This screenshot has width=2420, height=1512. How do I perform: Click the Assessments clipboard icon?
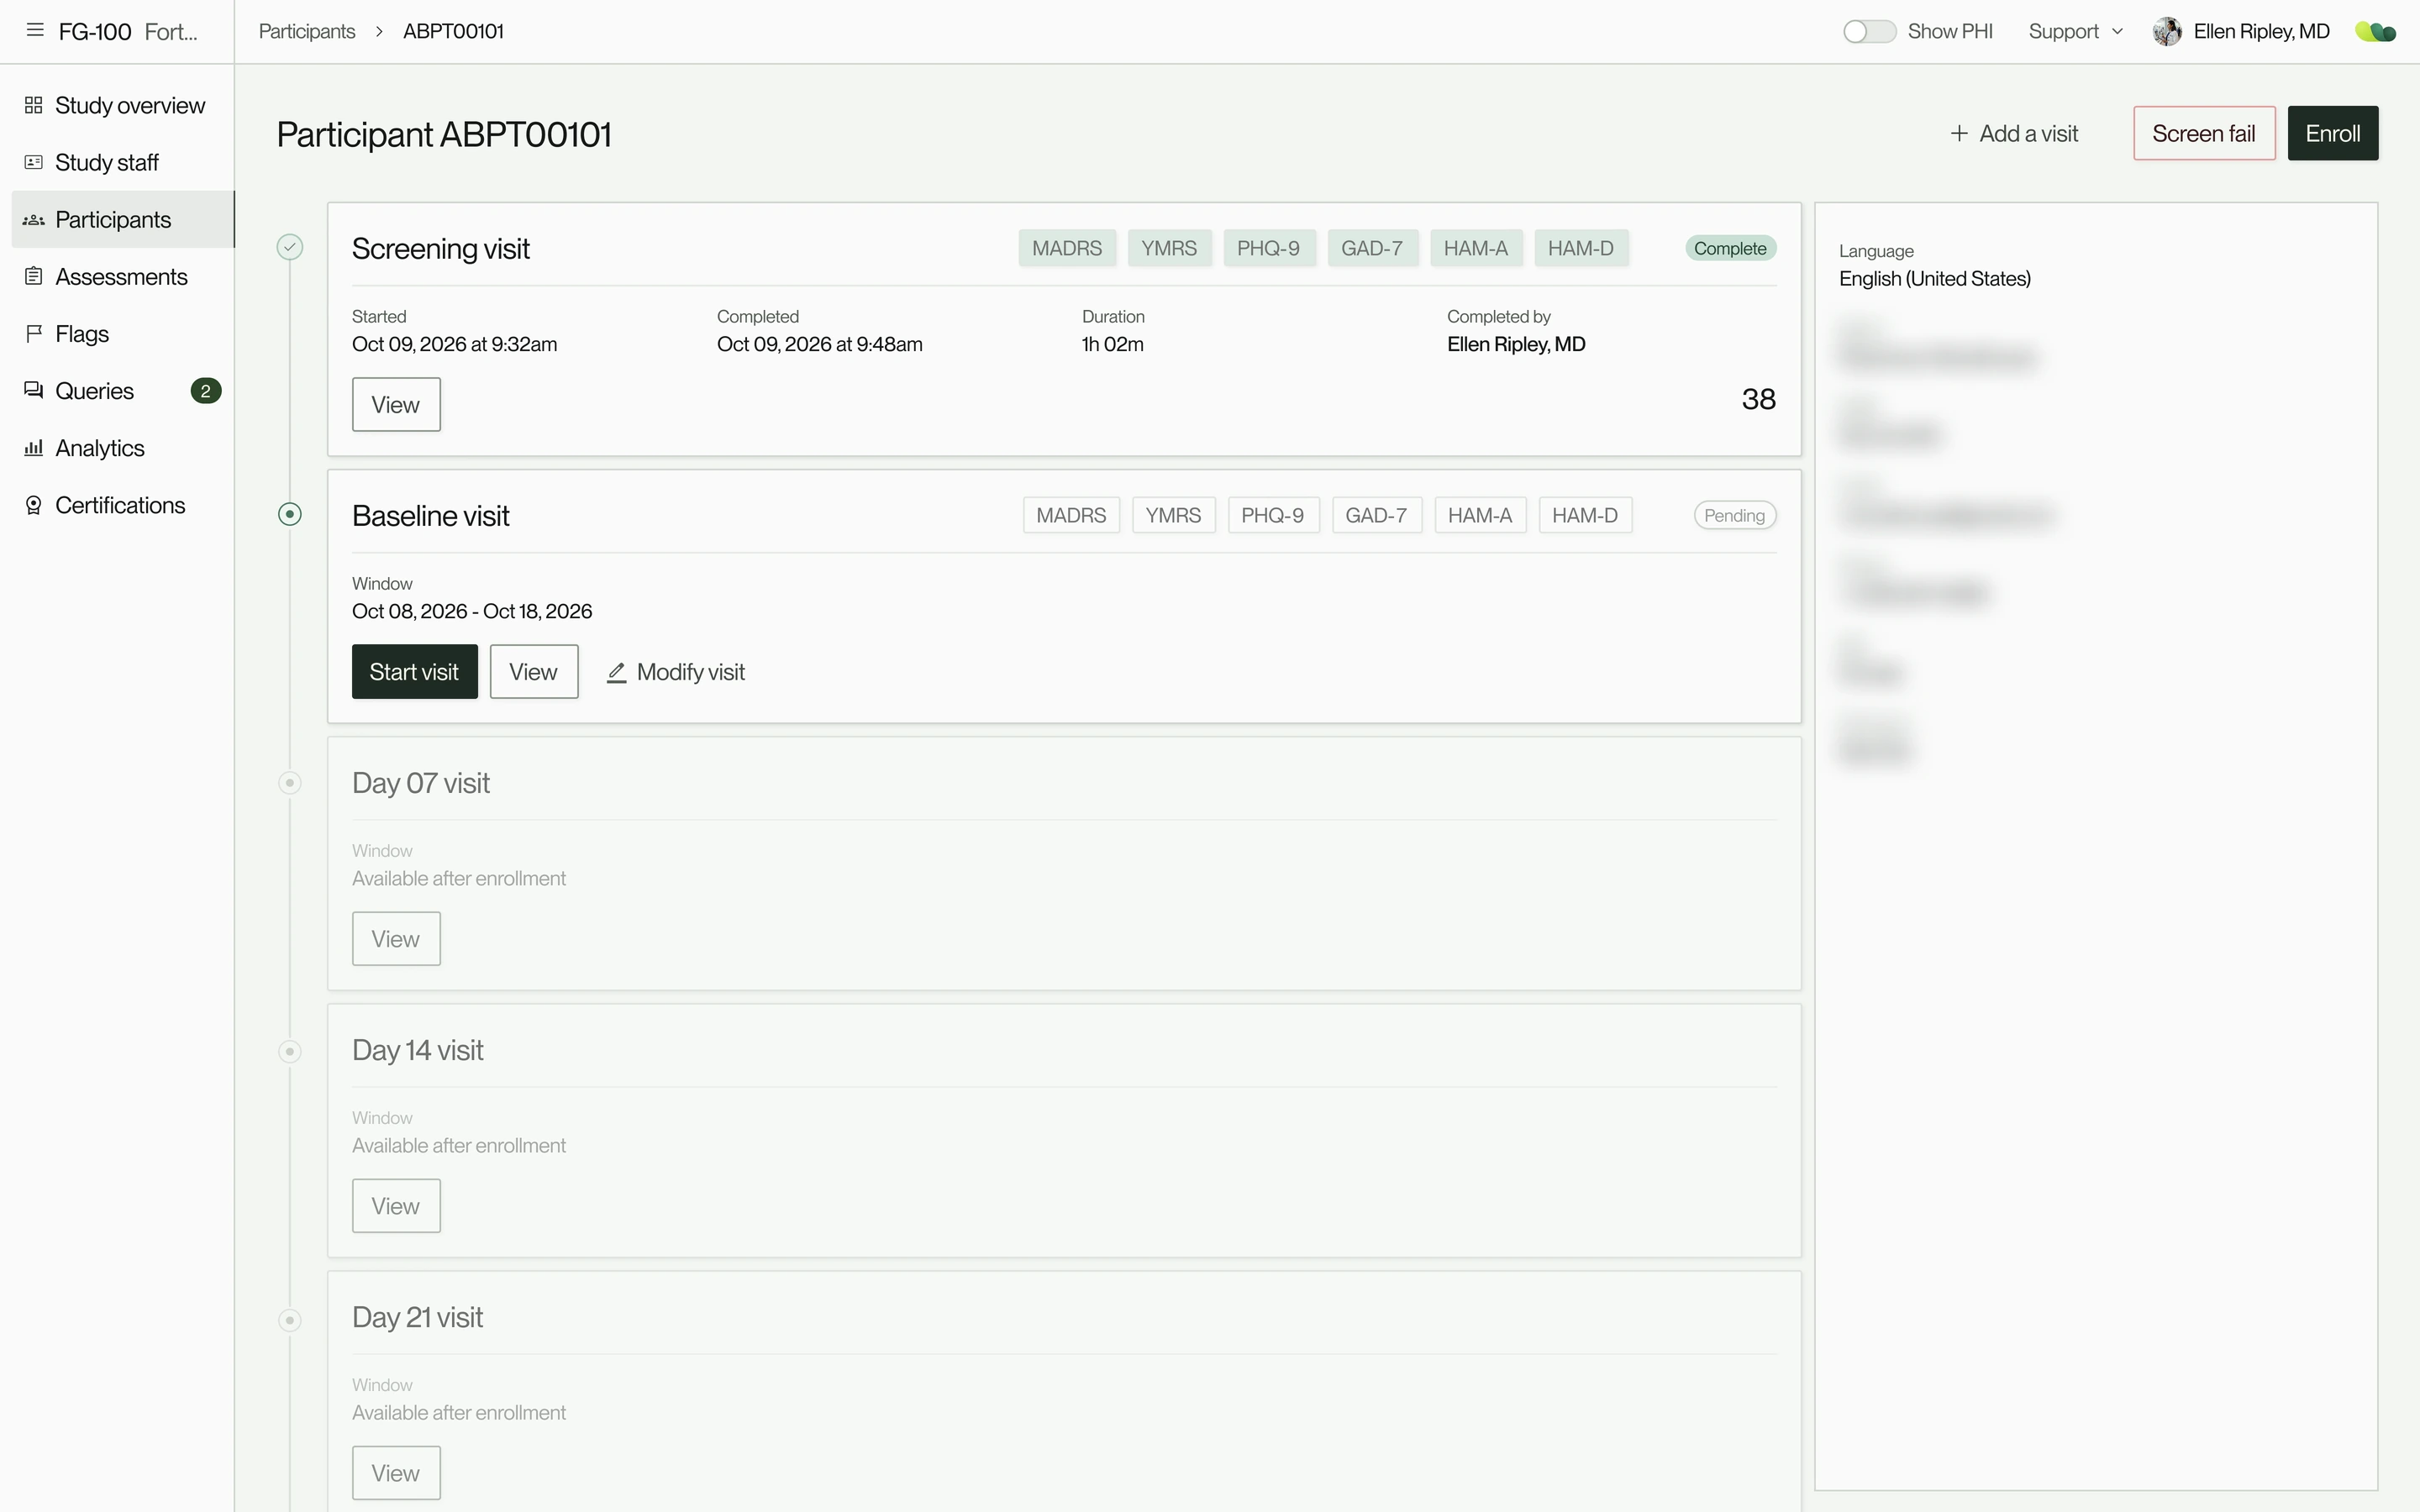33,276
